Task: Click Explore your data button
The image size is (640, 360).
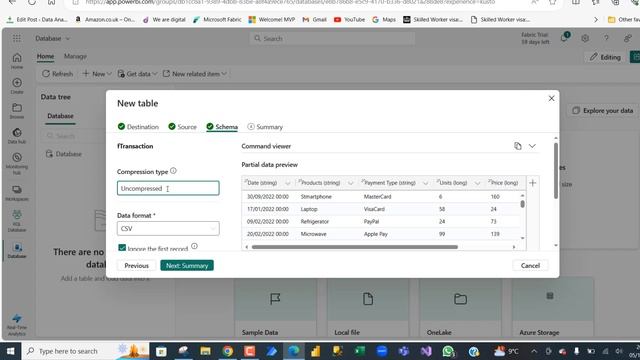Action: (x=602, y=111)
